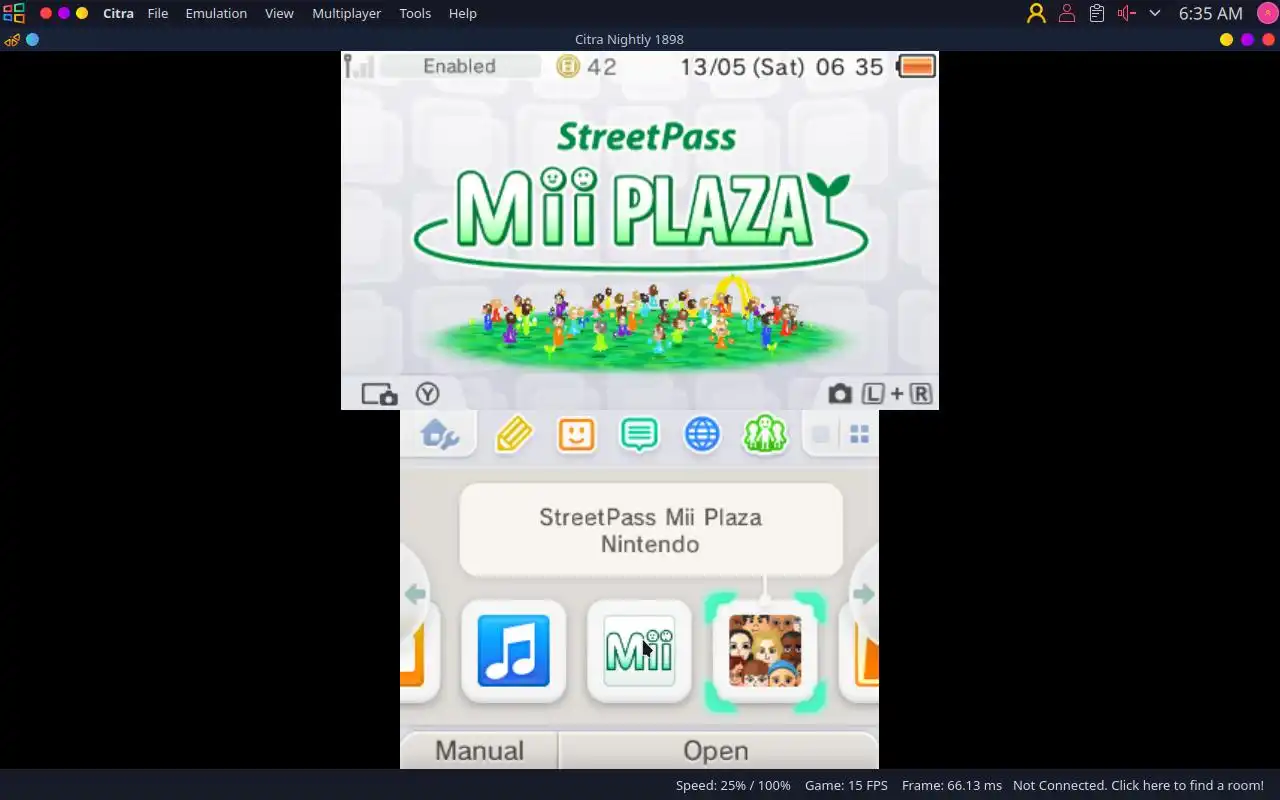Open the Emulation menu

click(x=216, y=13)
